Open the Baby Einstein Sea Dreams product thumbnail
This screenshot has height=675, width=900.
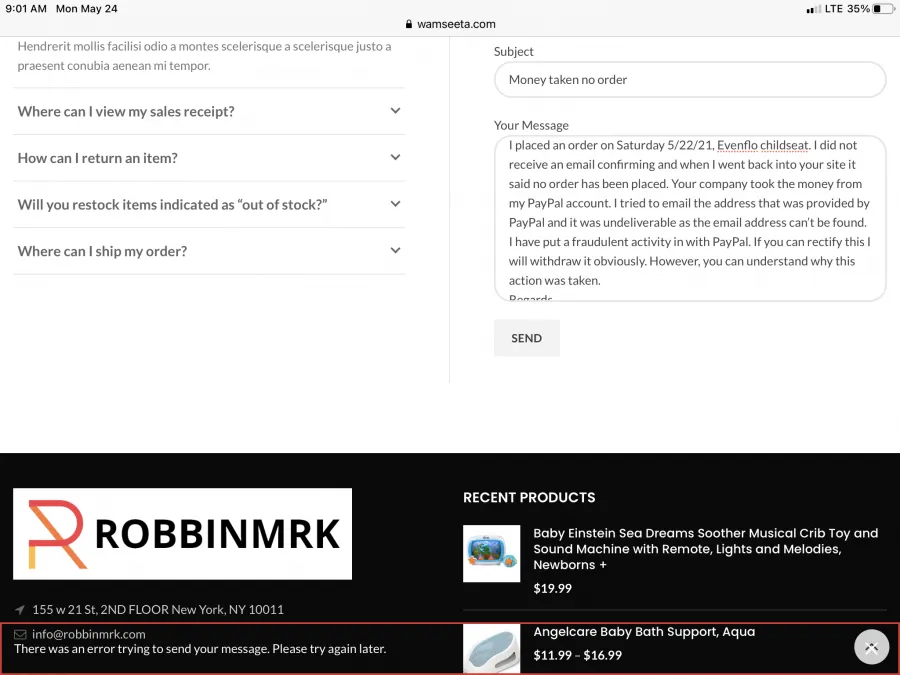(491, 553)
